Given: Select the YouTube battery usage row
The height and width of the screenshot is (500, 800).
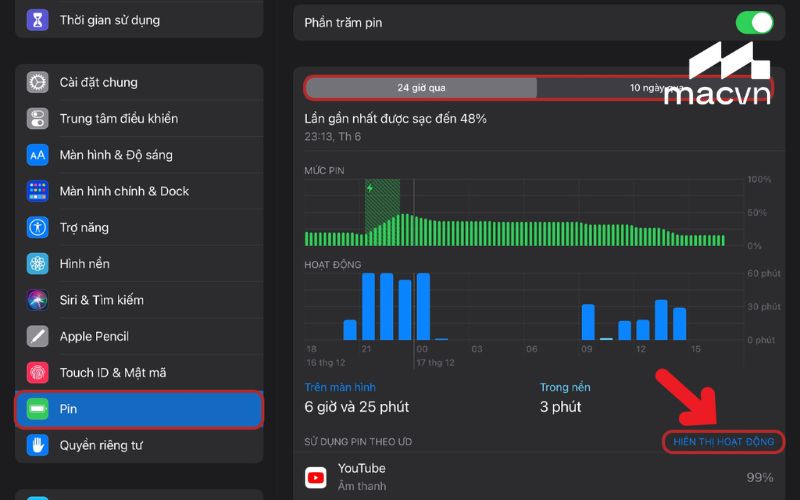Looking at the screenshot, I should pos(539,478).
